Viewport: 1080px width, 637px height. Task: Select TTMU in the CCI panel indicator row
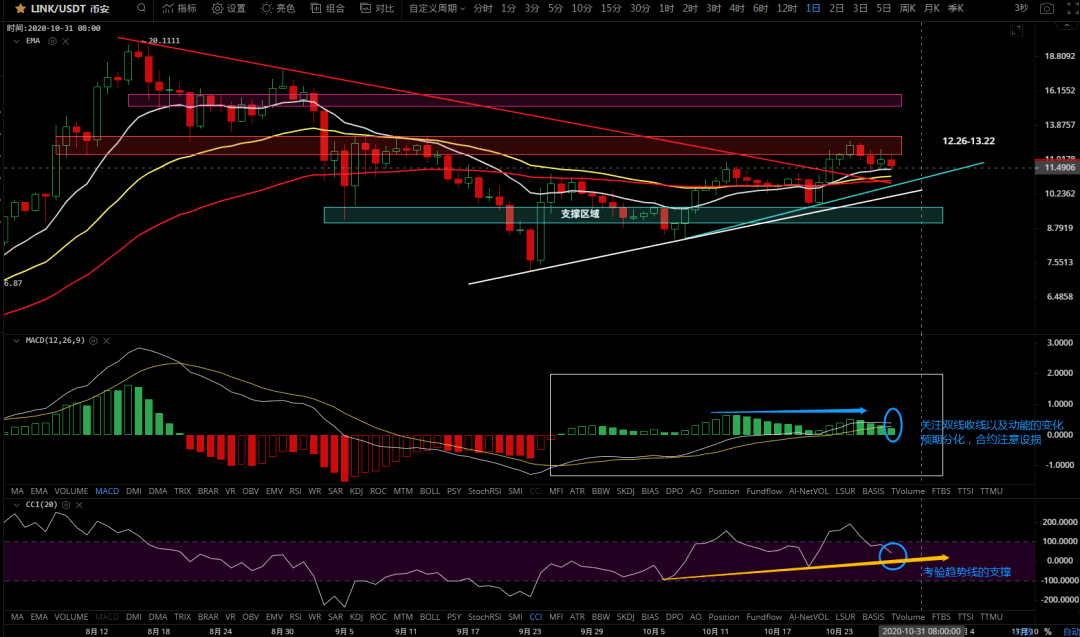[x=991, y=617]
